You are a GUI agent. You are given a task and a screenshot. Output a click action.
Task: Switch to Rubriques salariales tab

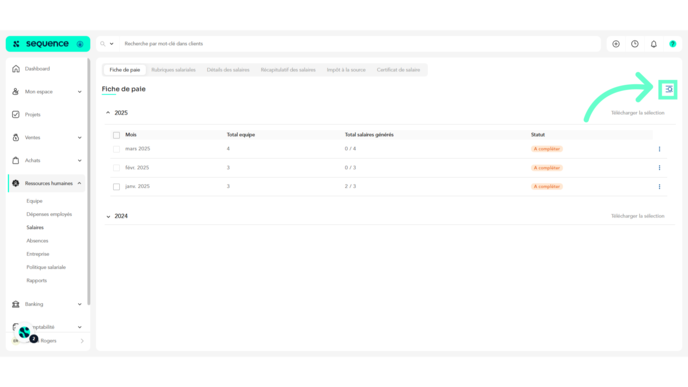point(173,70)
